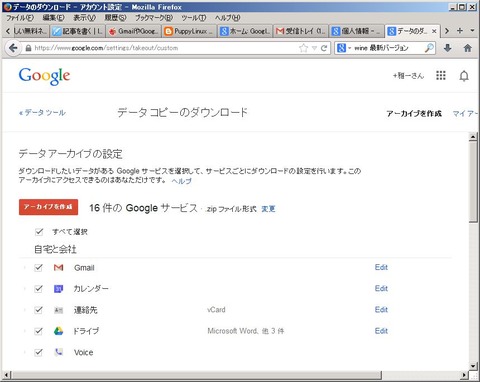Open the URL history dropdown arrow

tap(314, 48)
